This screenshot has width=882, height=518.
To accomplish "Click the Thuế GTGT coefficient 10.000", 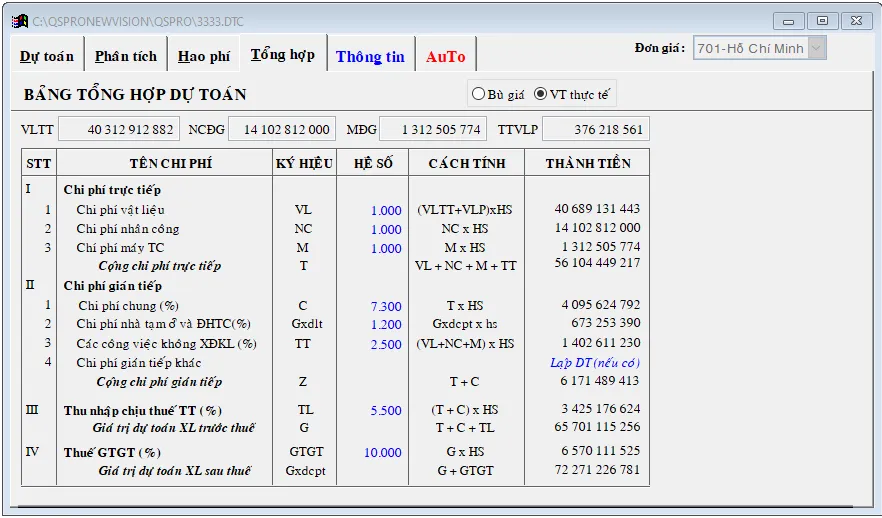I will (383, 452).
